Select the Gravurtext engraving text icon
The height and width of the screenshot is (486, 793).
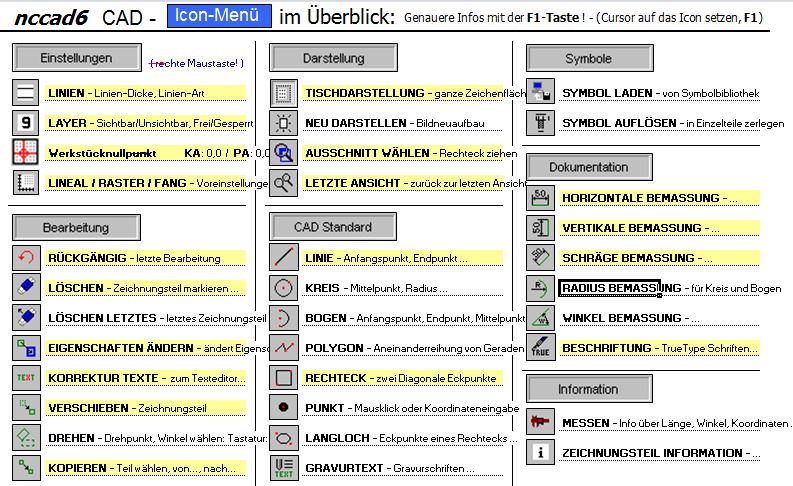click(285, 468)
